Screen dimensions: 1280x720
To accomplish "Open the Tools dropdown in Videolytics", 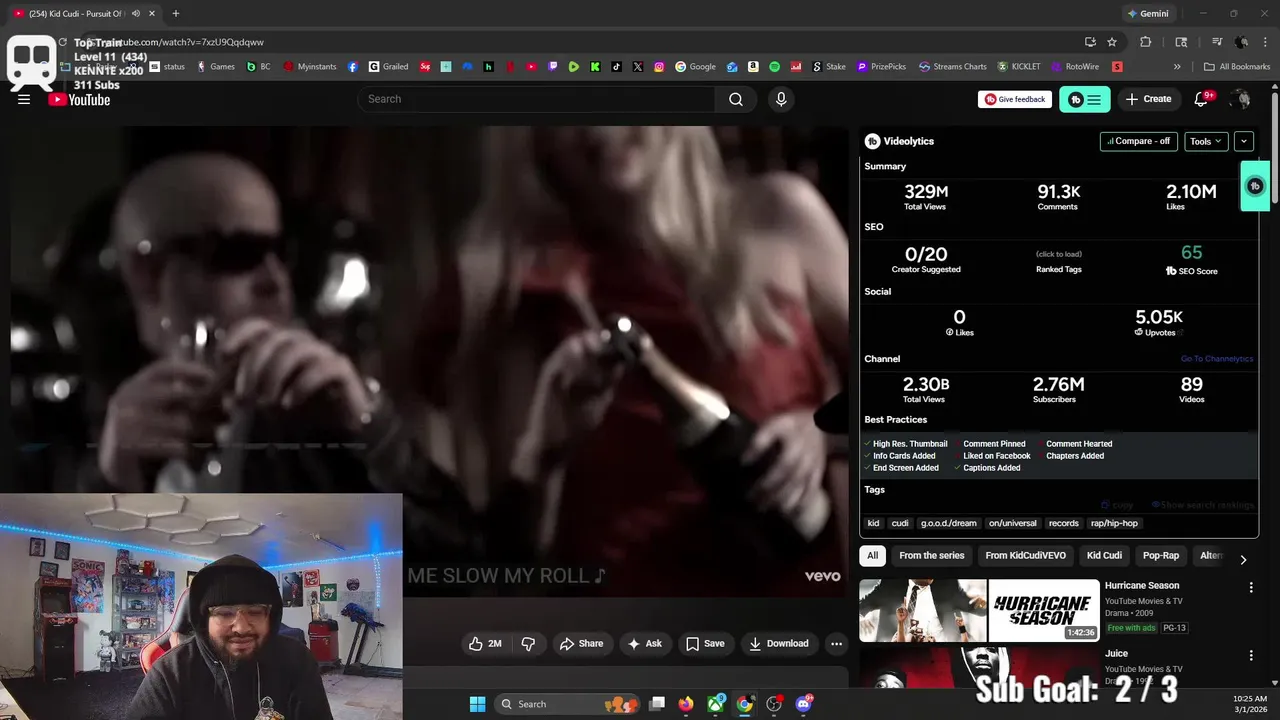I will [1206, 141].
